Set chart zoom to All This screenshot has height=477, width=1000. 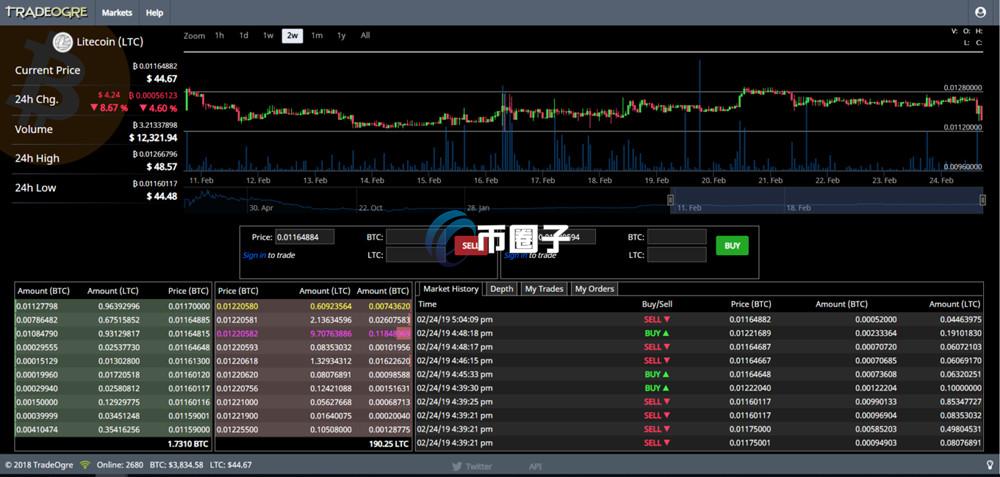pos(365,36)
